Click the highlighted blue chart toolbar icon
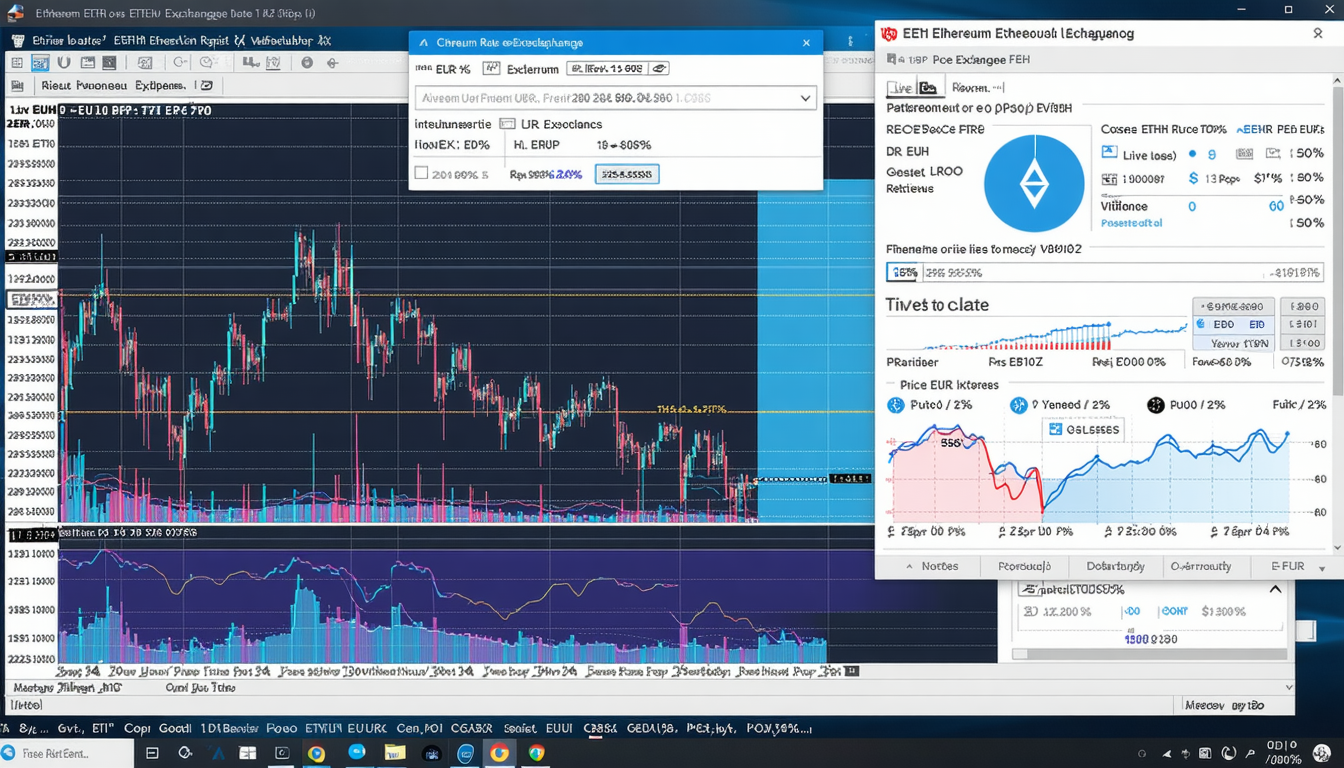Viewport: 1344px width, 768px height. tap(40, 63)
